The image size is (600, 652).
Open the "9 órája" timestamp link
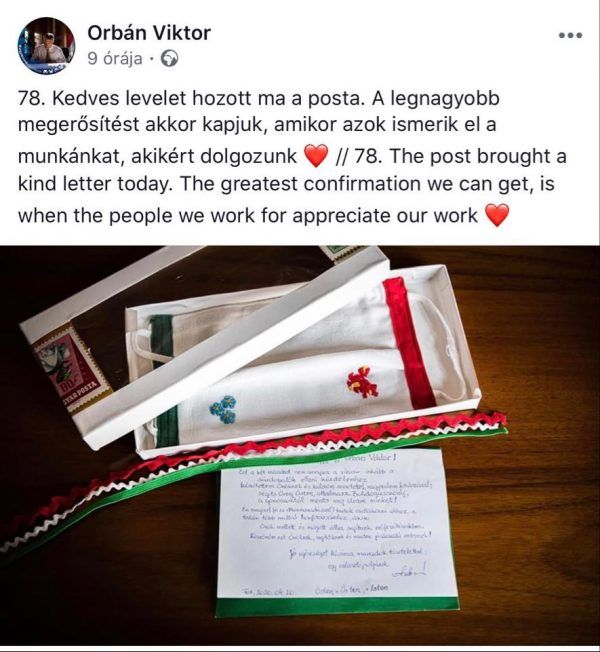tap(115, 59)
